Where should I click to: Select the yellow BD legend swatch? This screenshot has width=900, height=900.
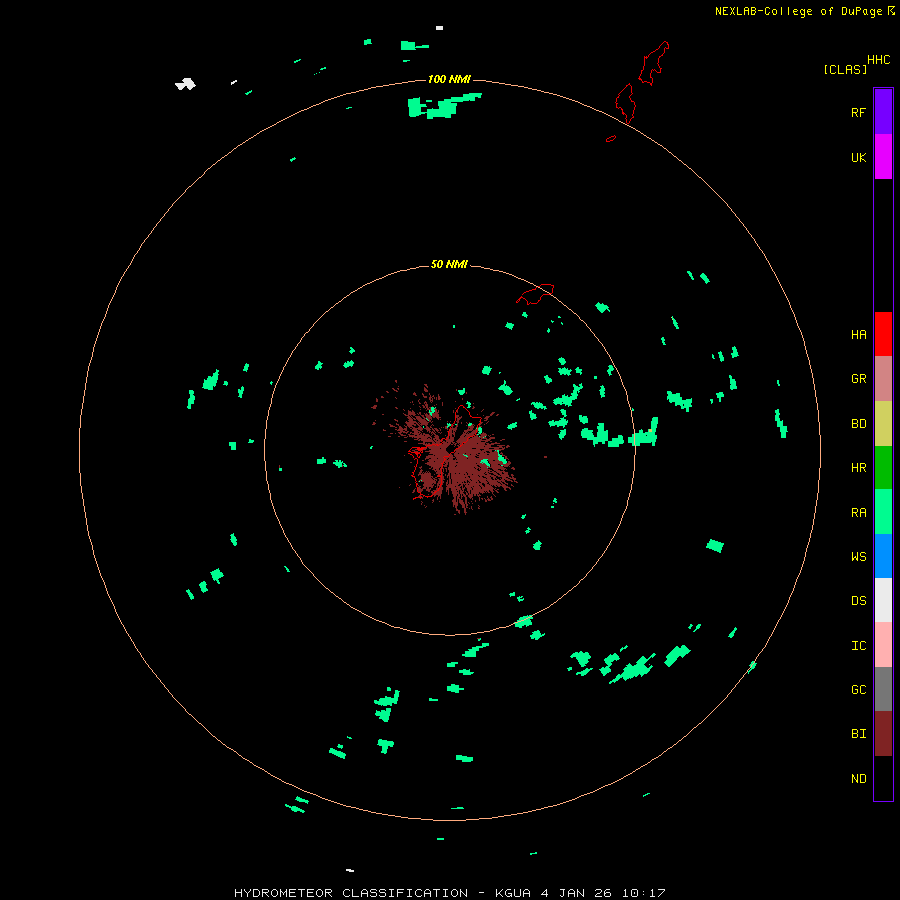[883, 423]
